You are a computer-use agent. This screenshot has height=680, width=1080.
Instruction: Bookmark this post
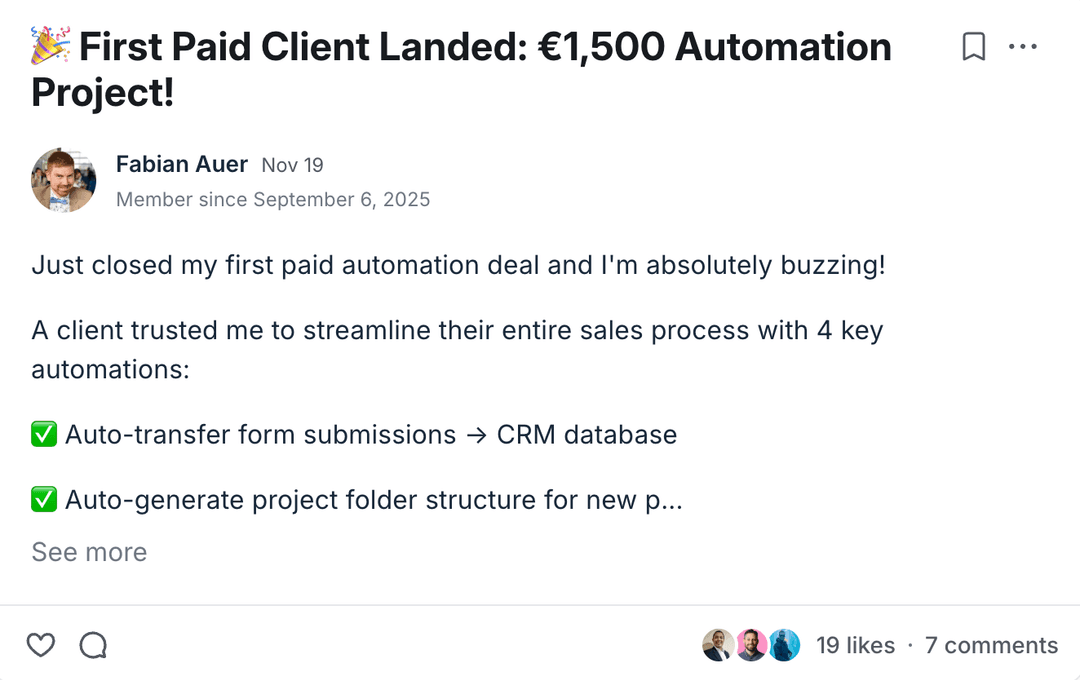coord(973,47)
